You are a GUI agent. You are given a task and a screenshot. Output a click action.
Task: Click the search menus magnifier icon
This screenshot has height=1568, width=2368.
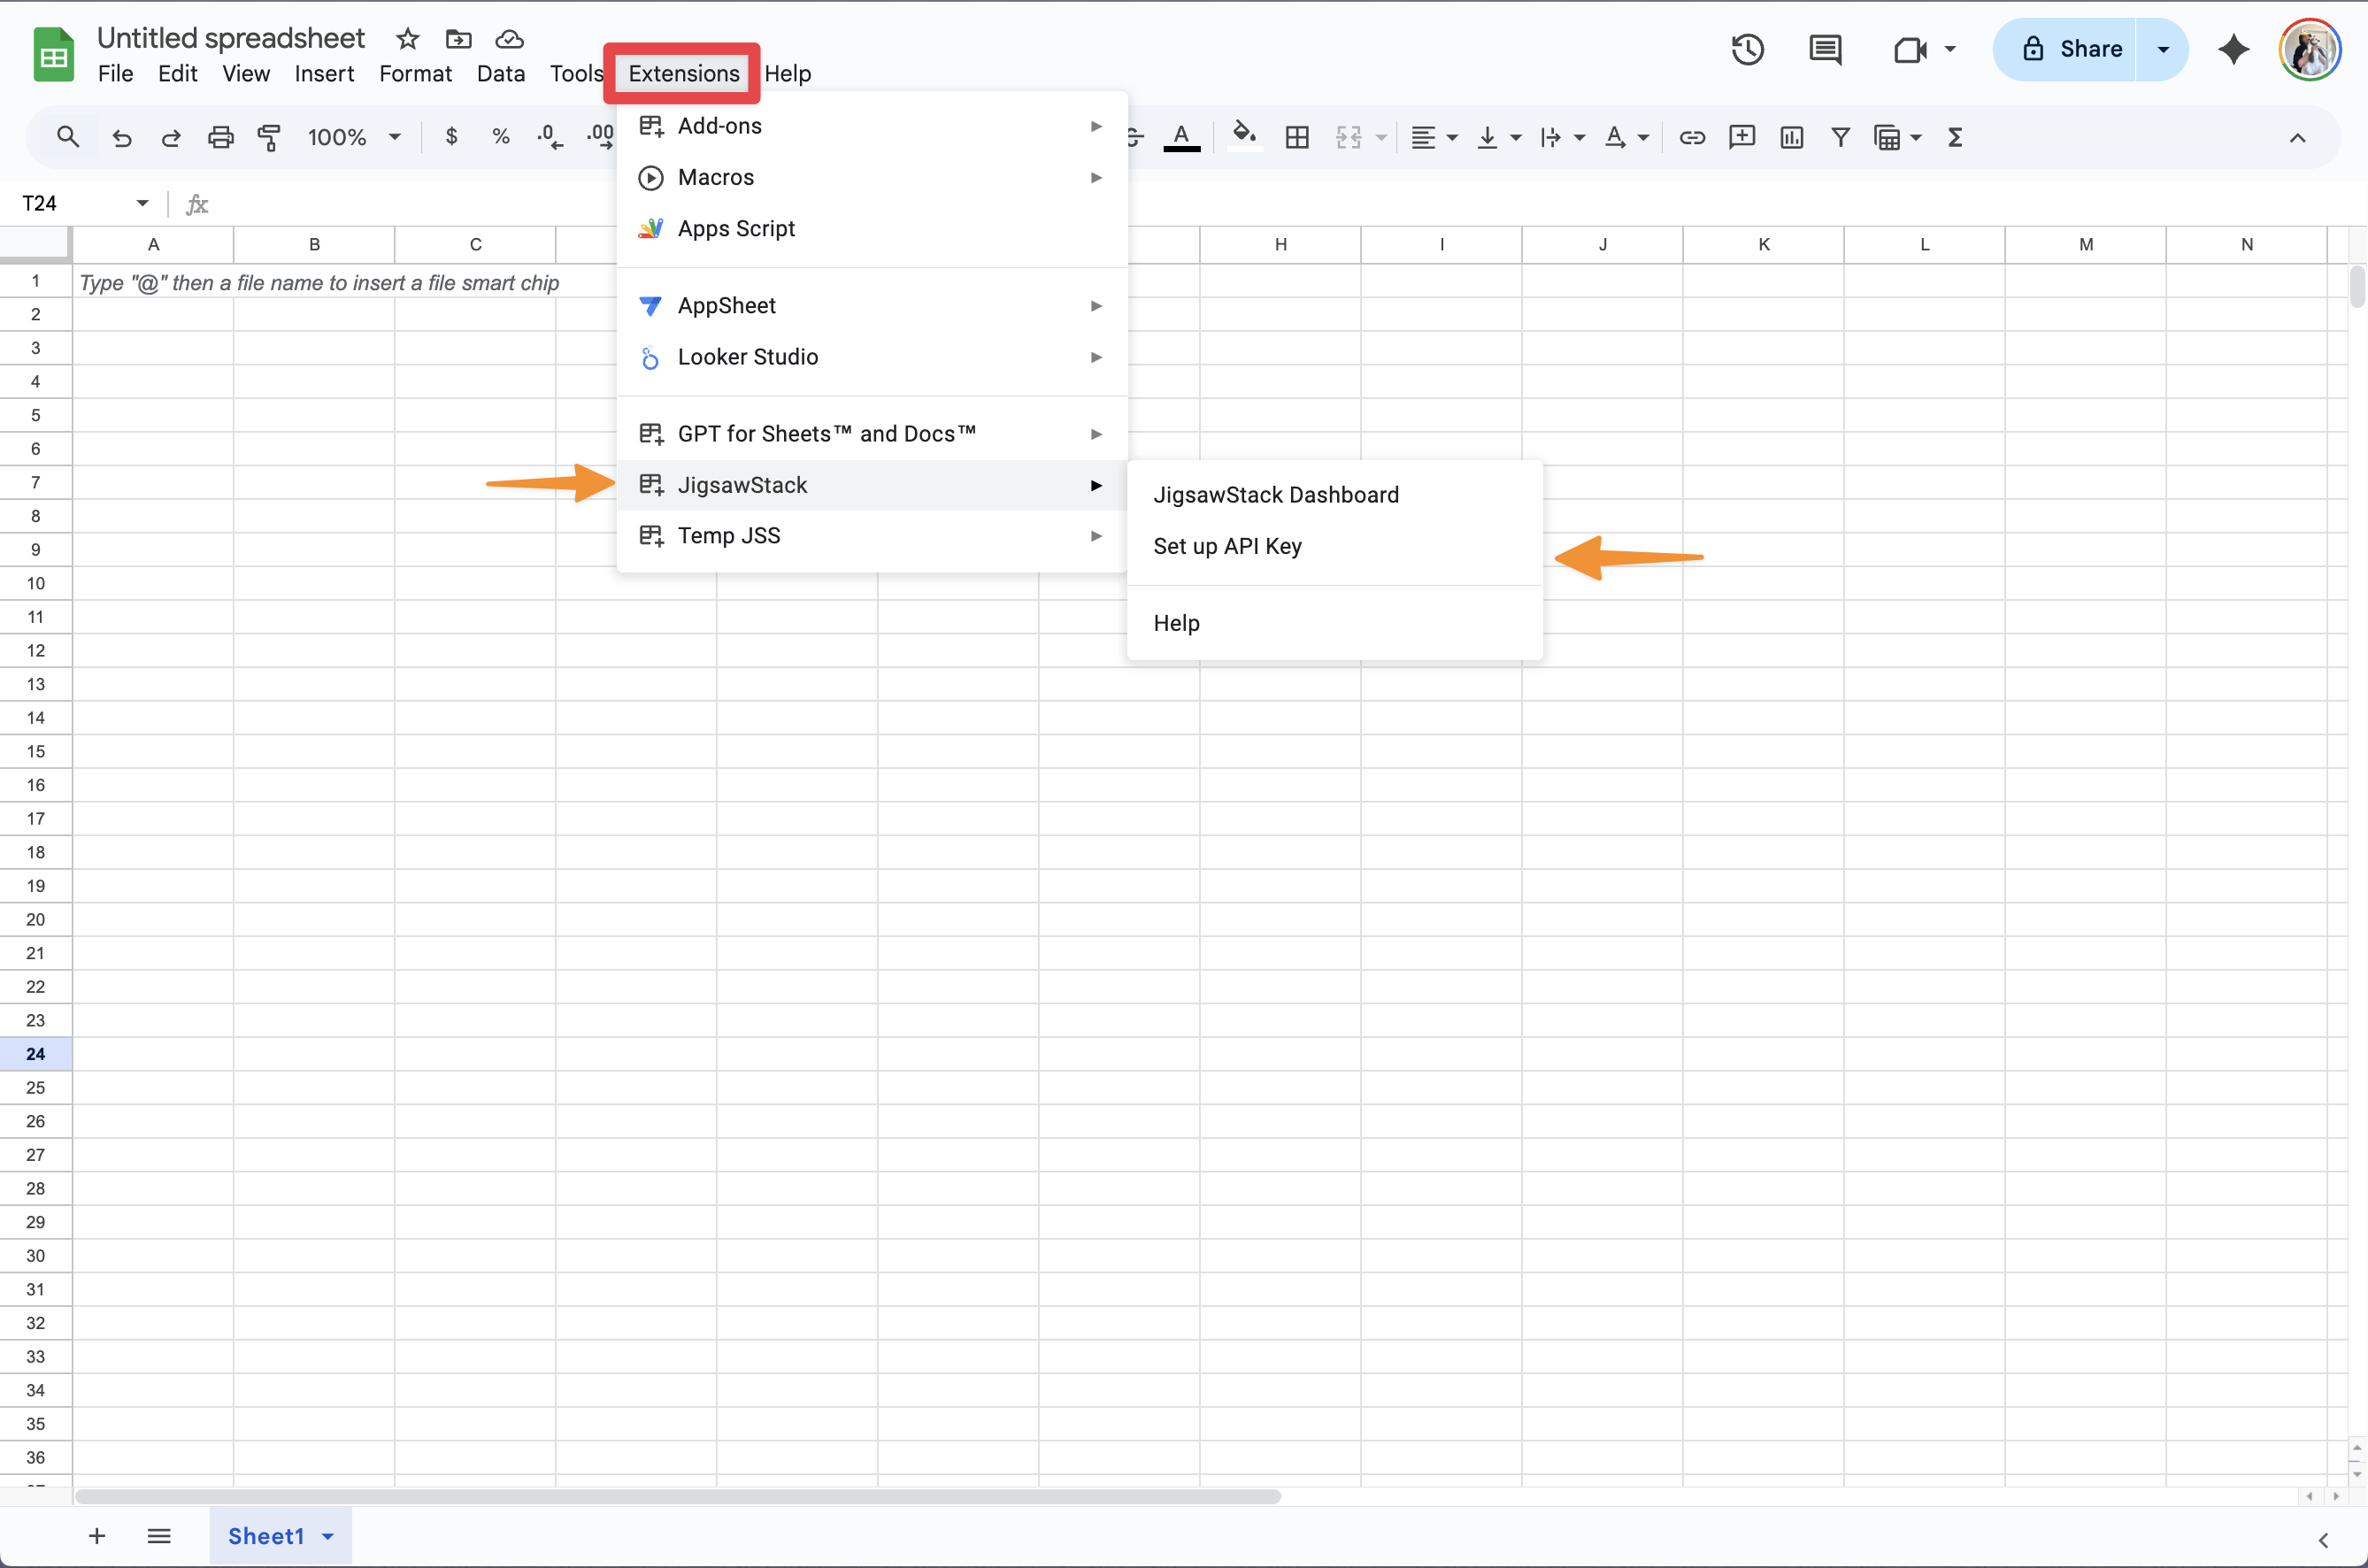(68, 137)
